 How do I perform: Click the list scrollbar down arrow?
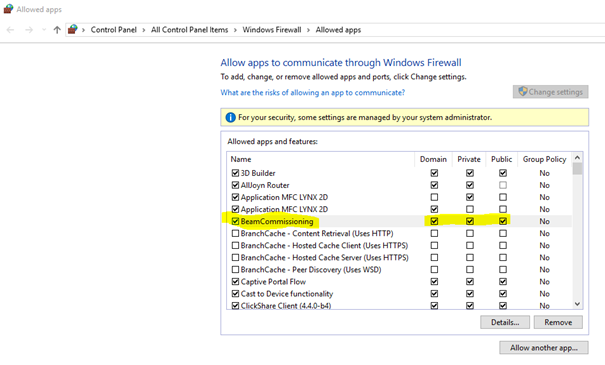(577, 304)
